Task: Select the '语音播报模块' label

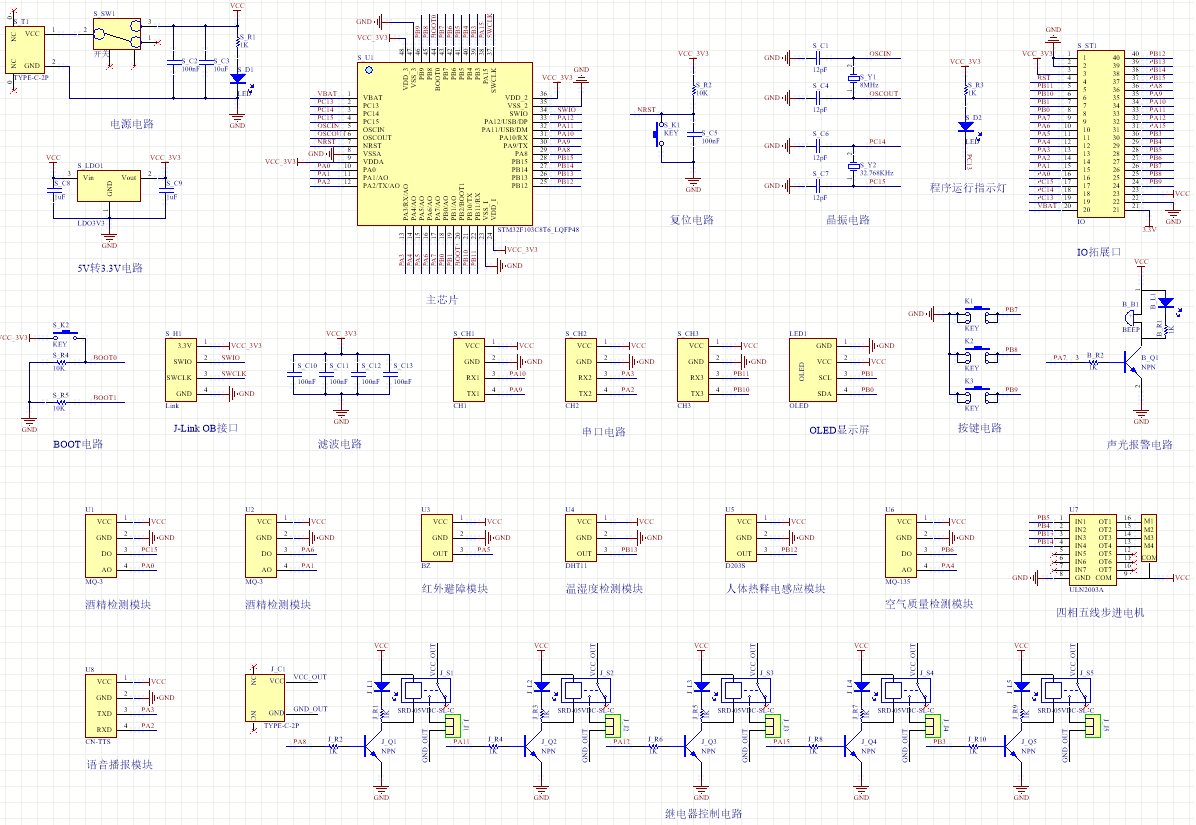Action: (120, 764)
